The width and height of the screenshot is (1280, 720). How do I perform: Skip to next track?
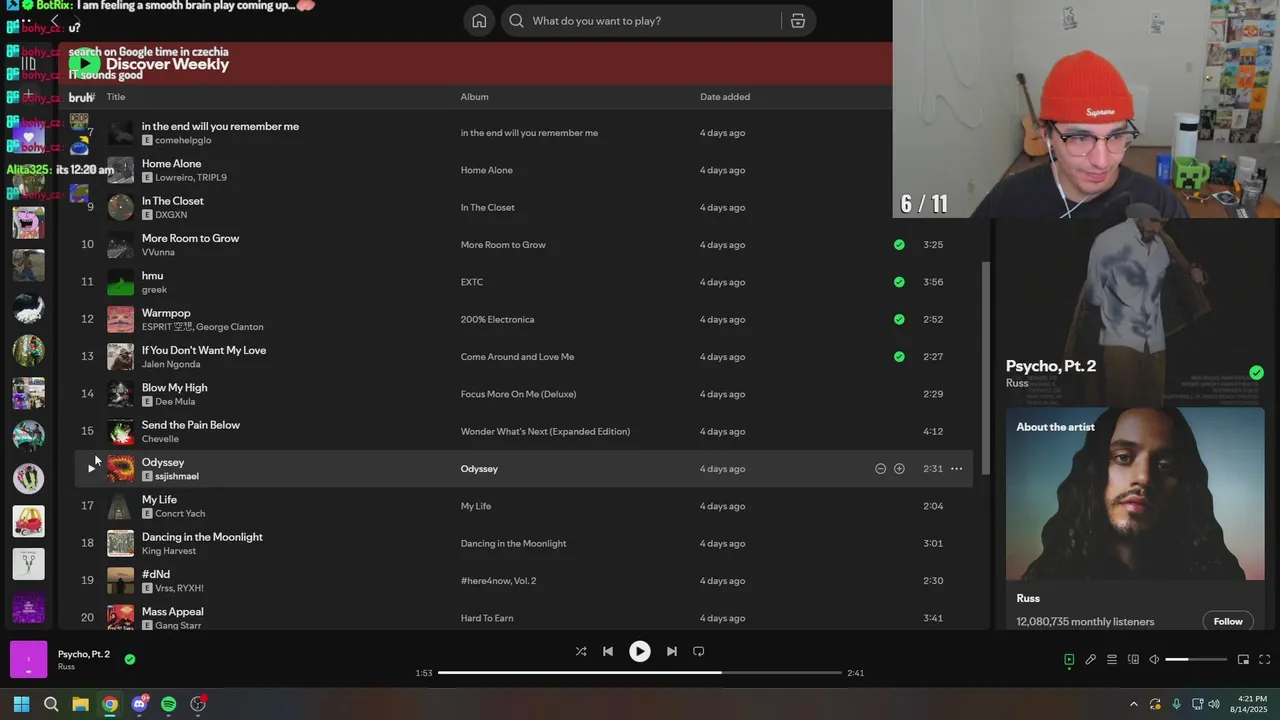(672, 651)
